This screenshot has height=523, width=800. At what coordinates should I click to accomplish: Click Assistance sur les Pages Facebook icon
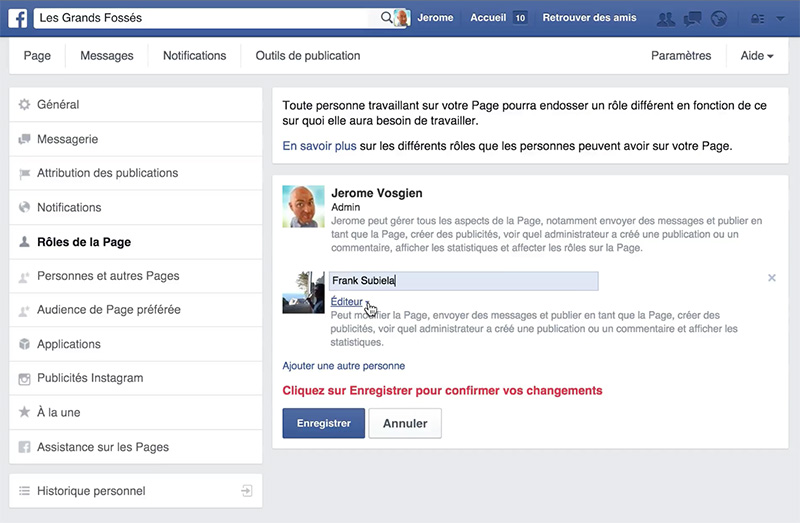coord(24,447)
